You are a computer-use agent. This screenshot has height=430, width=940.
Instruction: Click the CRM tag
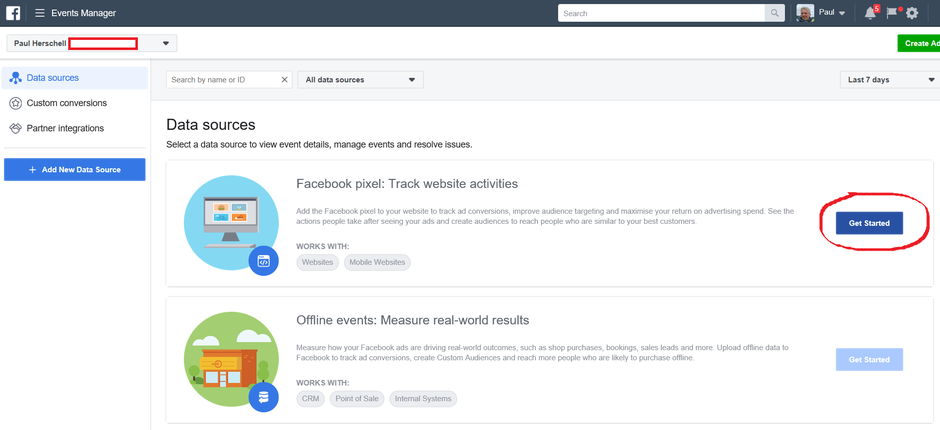click(311, 399)
